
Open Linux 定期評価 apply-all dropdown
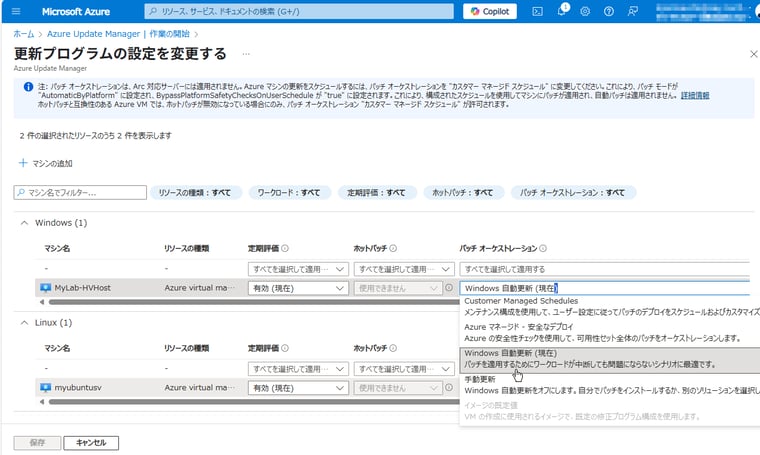(x=298, y=369)
